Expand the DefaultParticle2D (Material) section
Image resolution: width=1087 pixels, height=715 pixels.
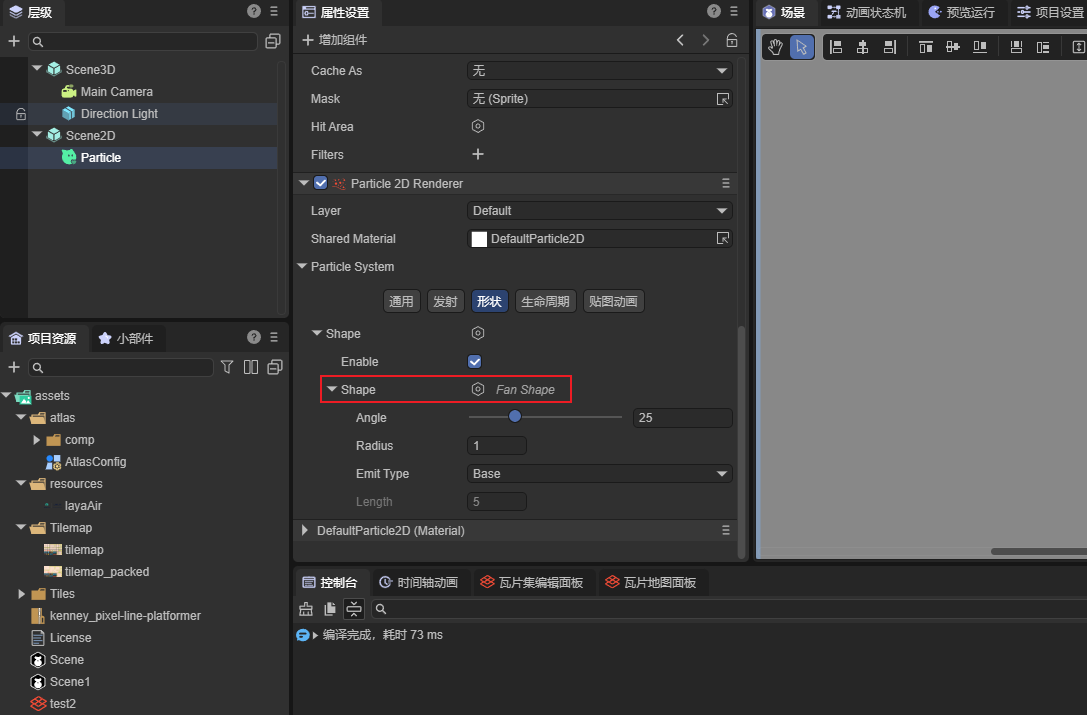coord(305,530)
